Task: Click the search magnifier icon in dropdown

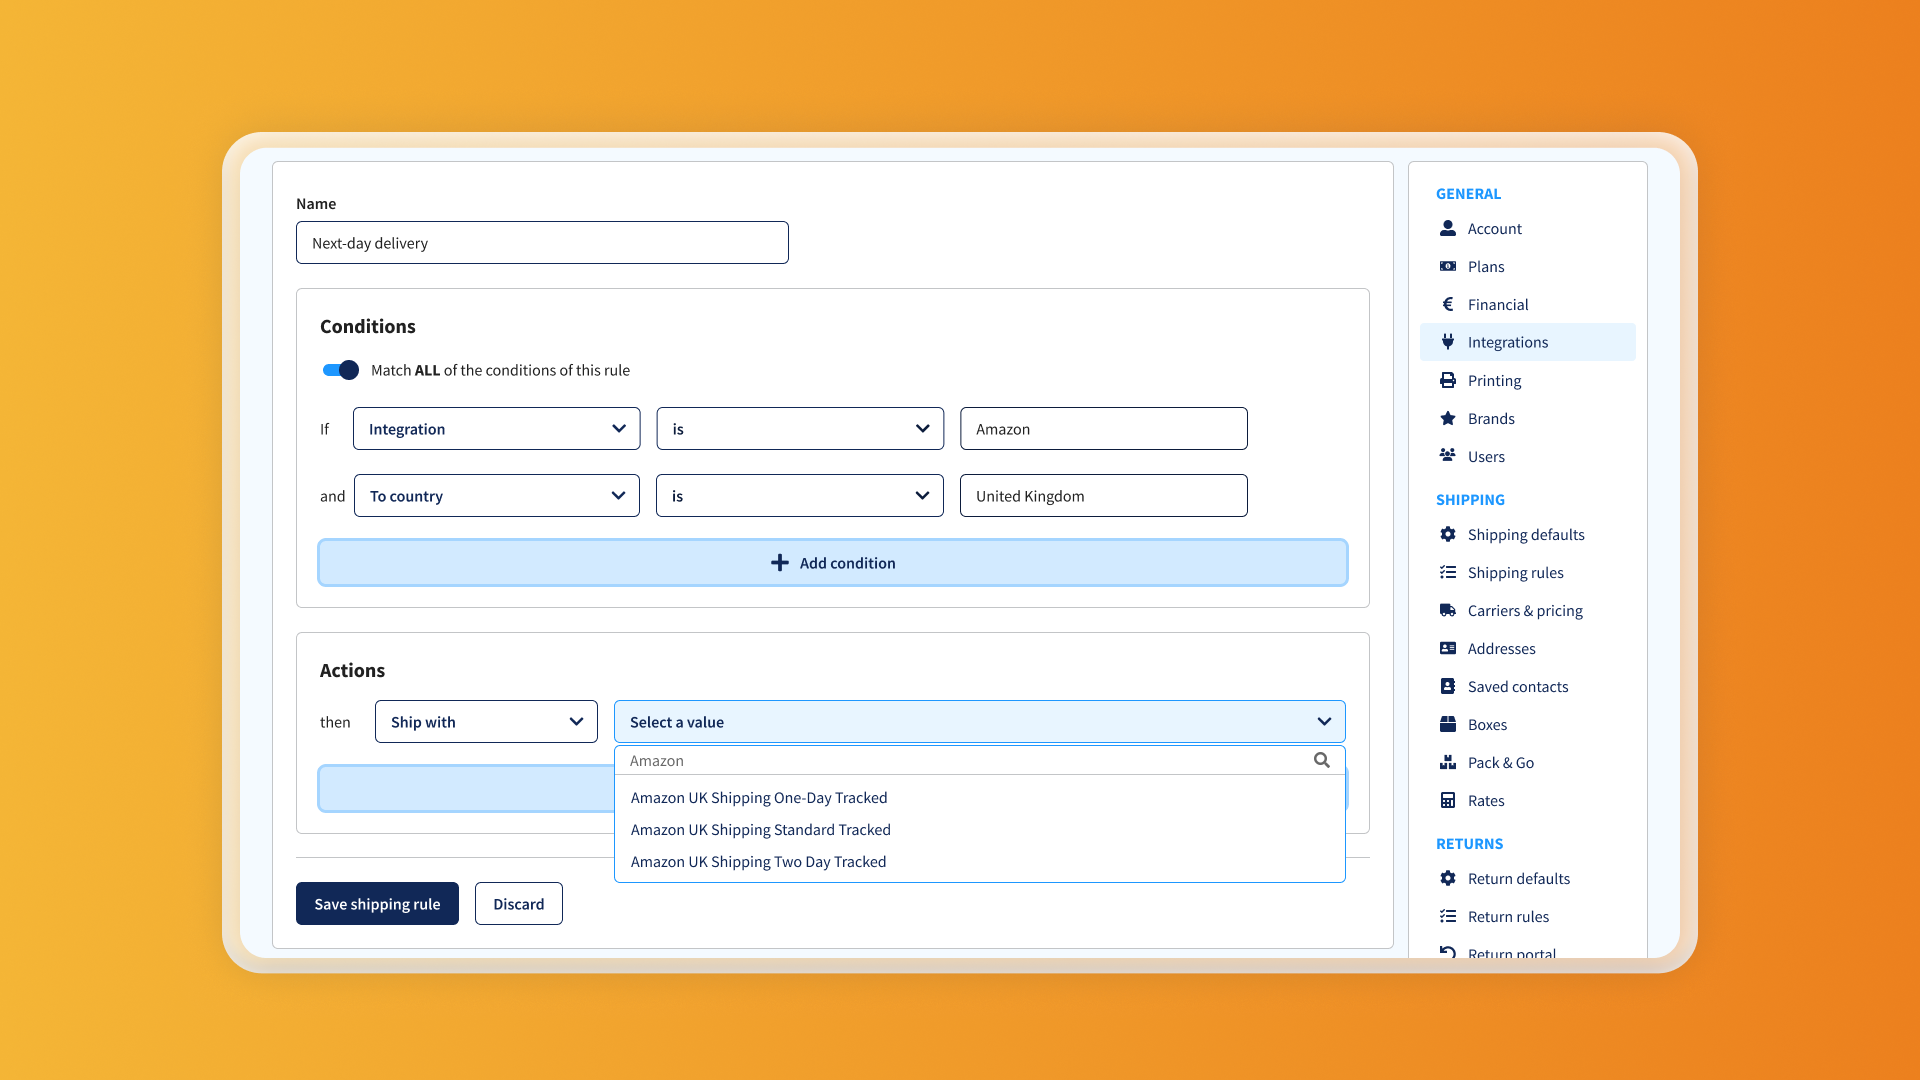Action: tap(1321, 760)
